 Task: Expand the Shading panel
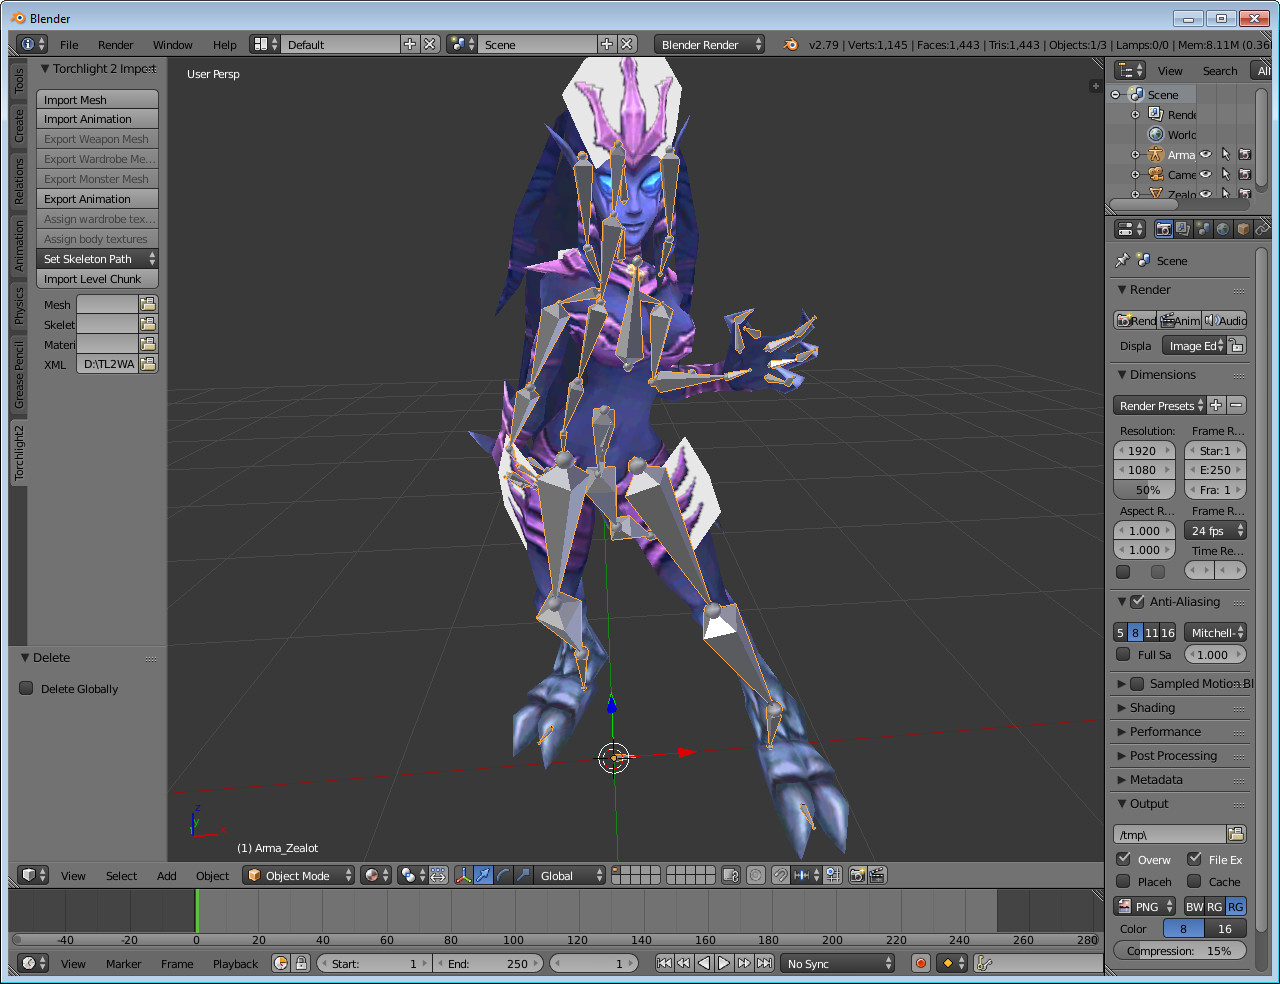1152,707
